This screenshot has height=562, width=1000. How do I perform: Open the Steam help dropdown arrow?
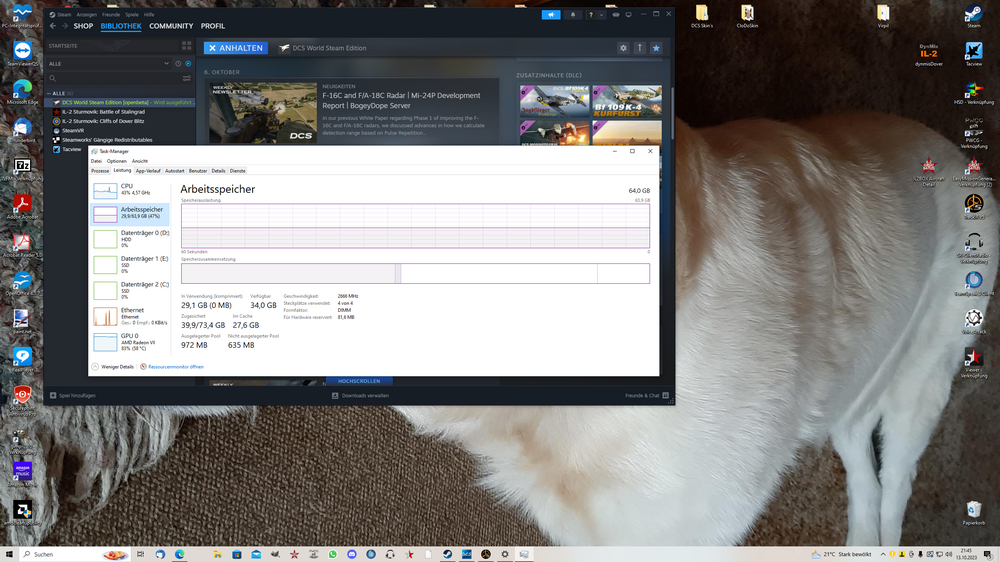coord(601,15)
